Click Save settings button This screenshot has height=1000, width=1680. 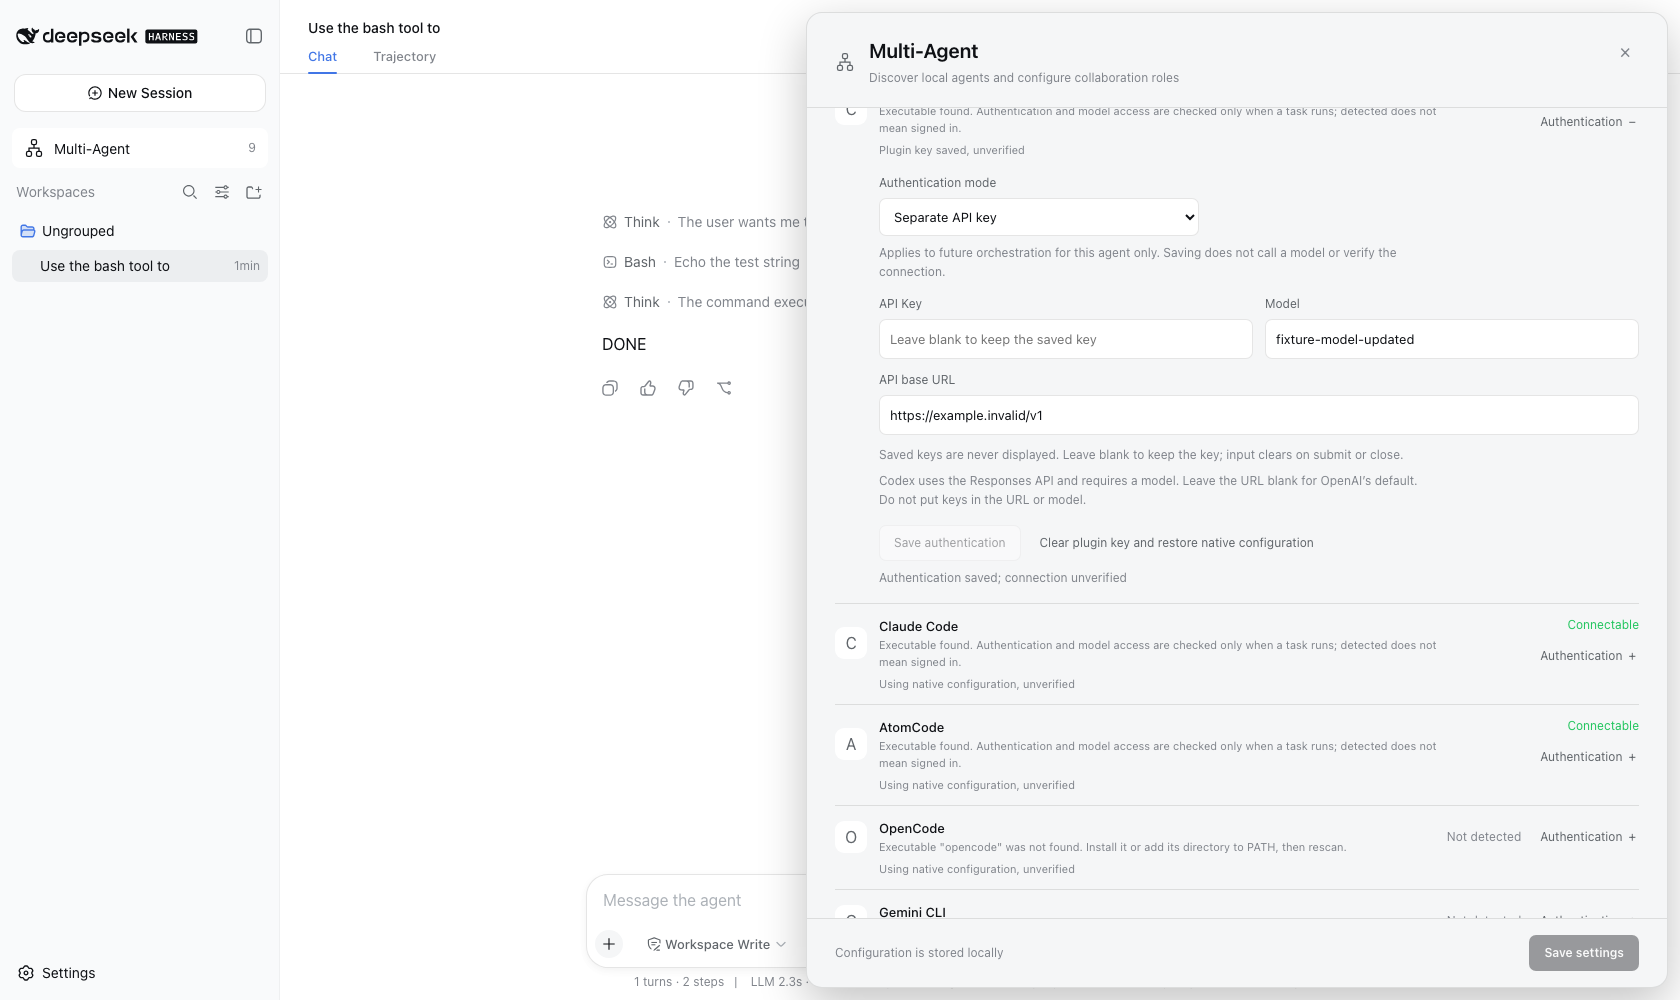(1584, 953)
